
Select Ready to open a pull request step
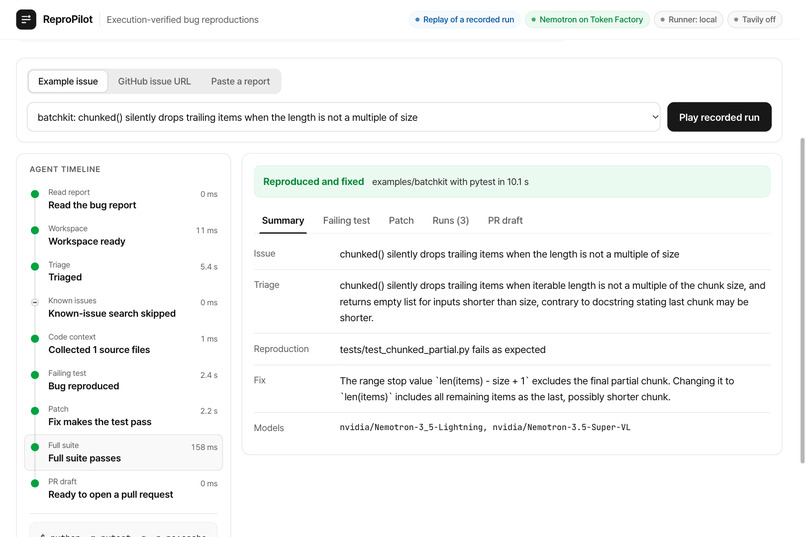click(123, 489)
